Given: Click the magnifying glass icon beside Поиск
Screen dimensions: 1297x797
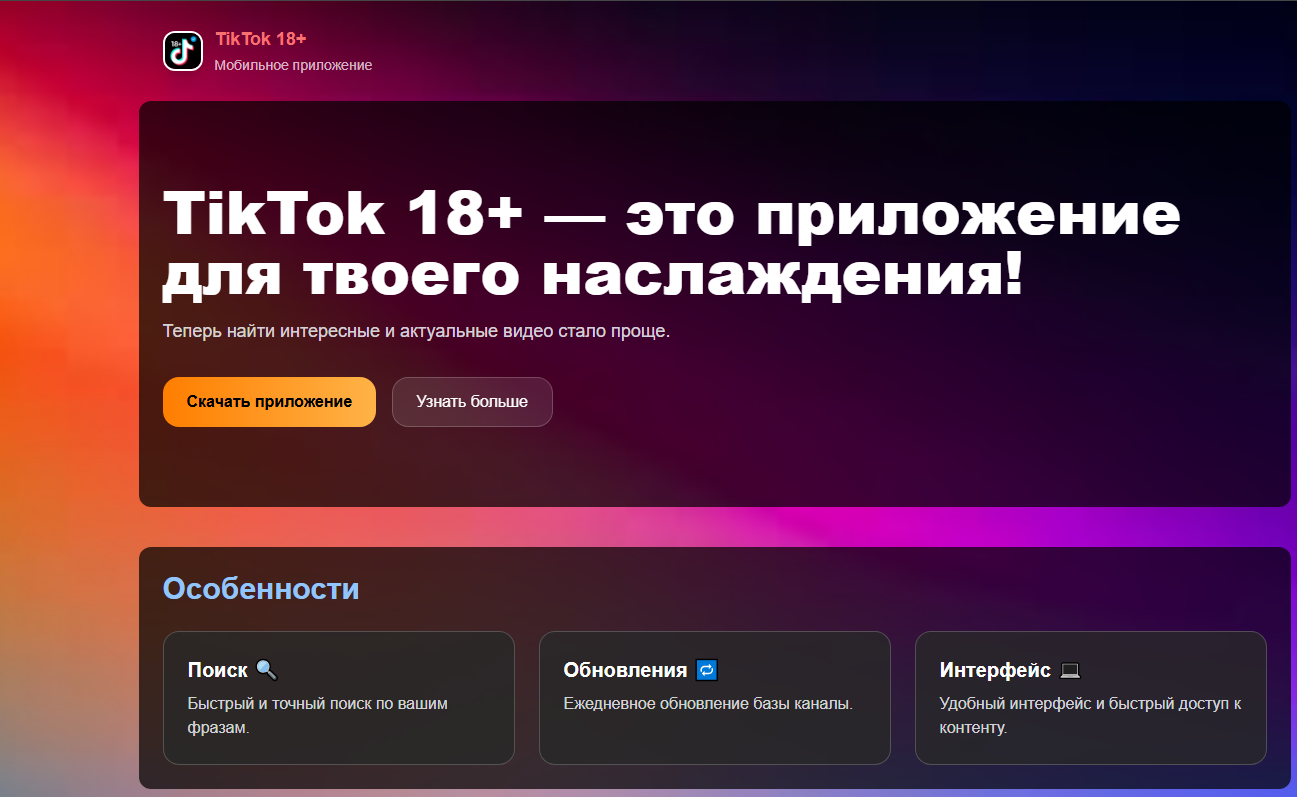Looking at the screenshot, I should click(x=266, y=670).
